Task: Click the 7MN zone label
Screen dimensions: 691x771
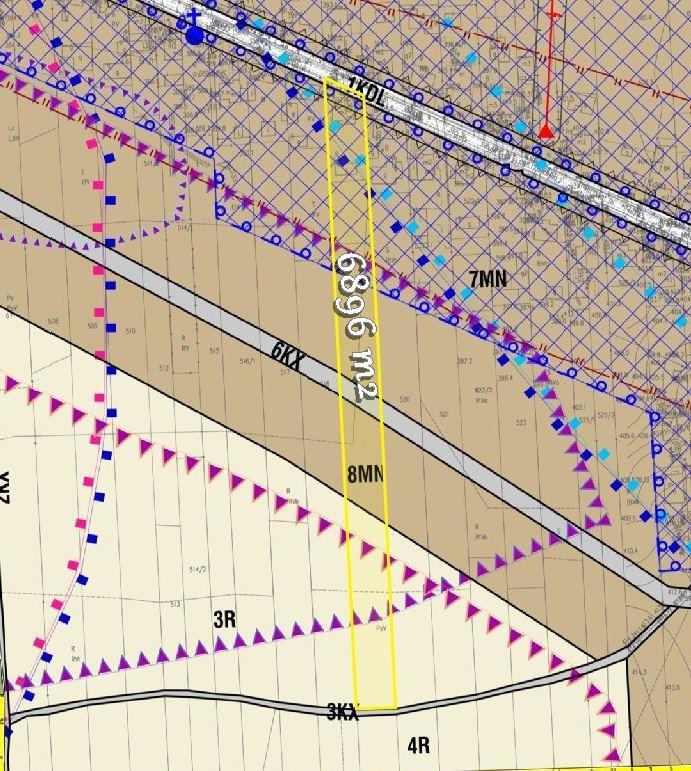Action: (x=487, y=278)
